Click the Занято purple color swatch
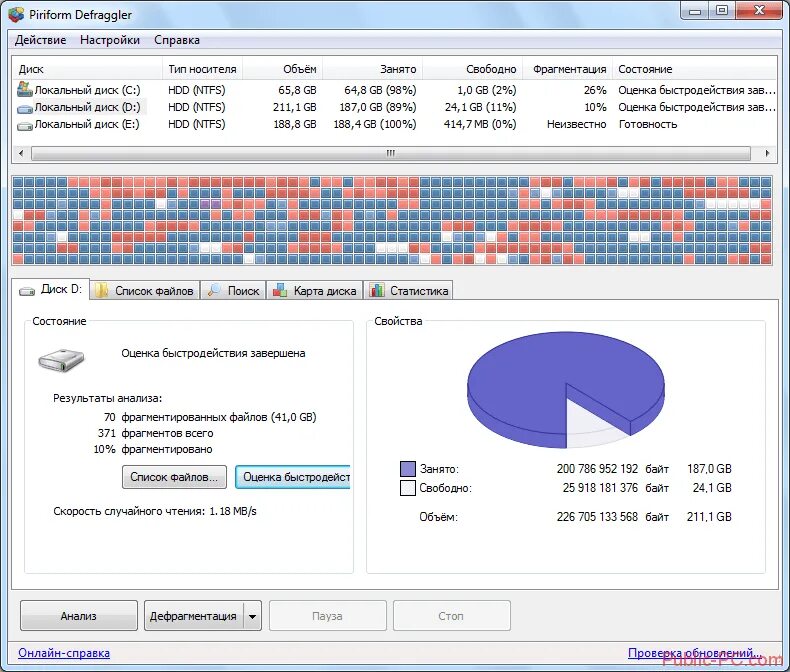 (x=408, y=469)
